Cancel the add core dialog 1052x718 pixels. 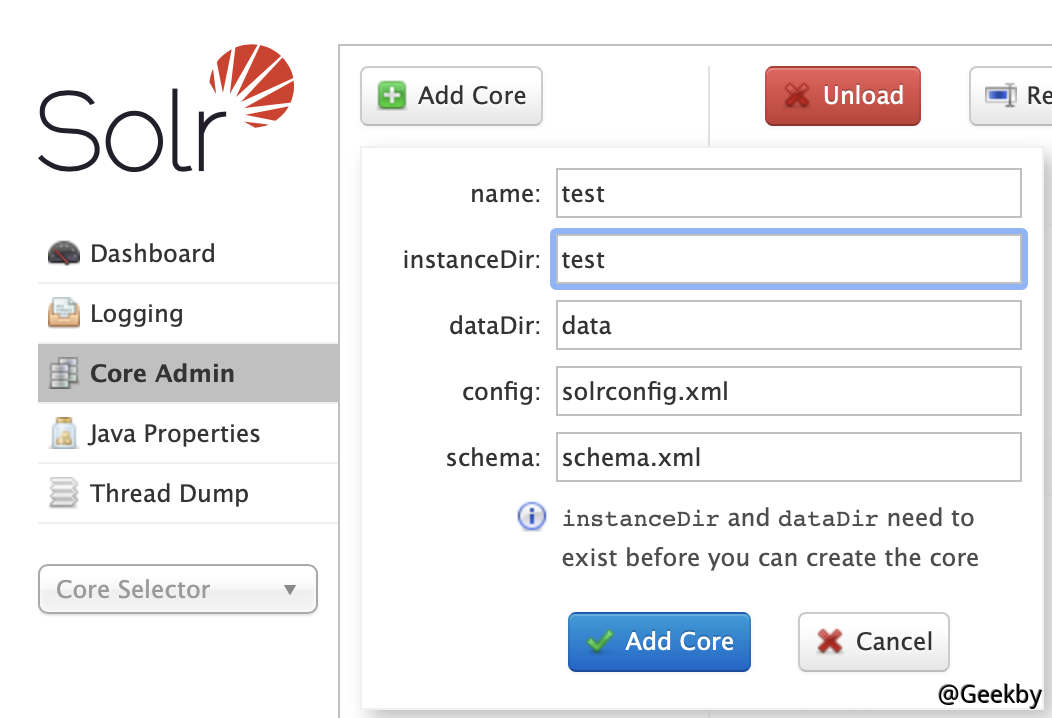pyautogui.click(x=873, y=641)
